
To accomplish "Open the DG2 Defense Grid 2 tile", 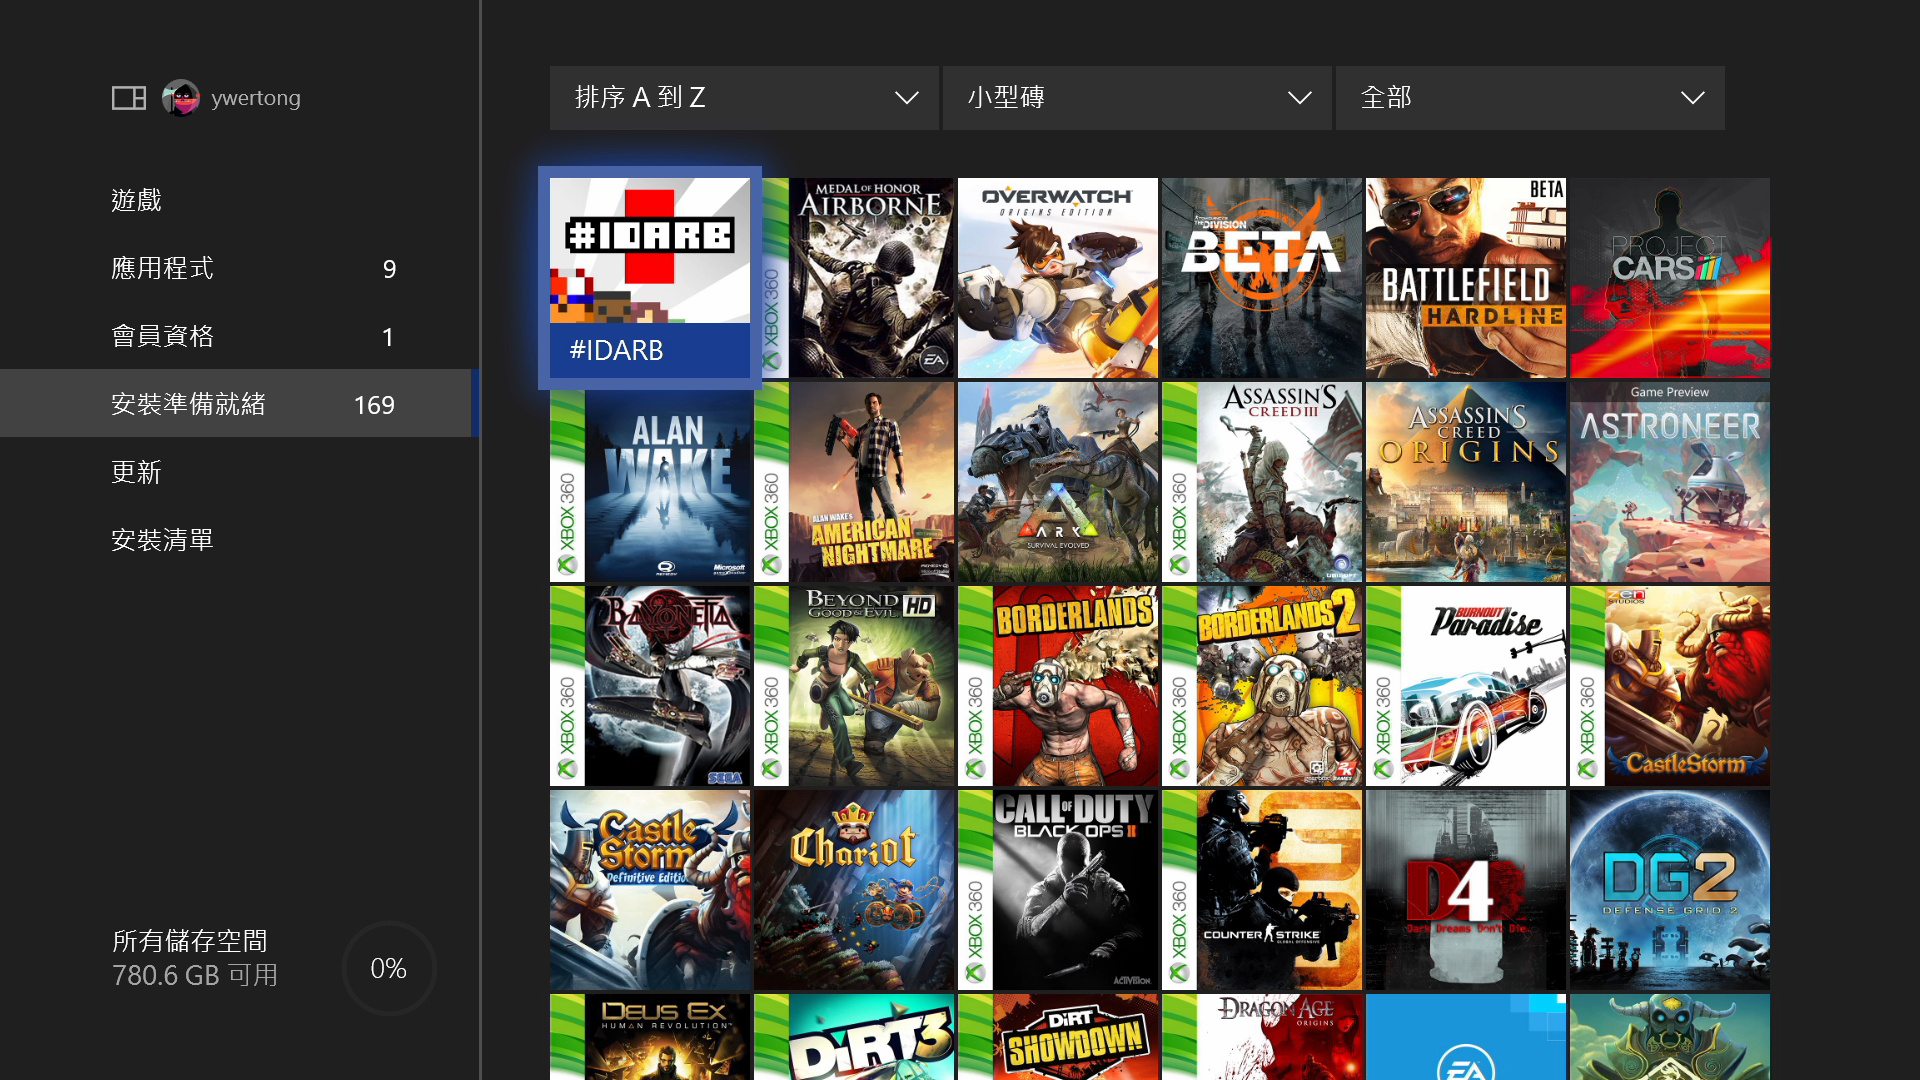I will tap(1669, 890).
